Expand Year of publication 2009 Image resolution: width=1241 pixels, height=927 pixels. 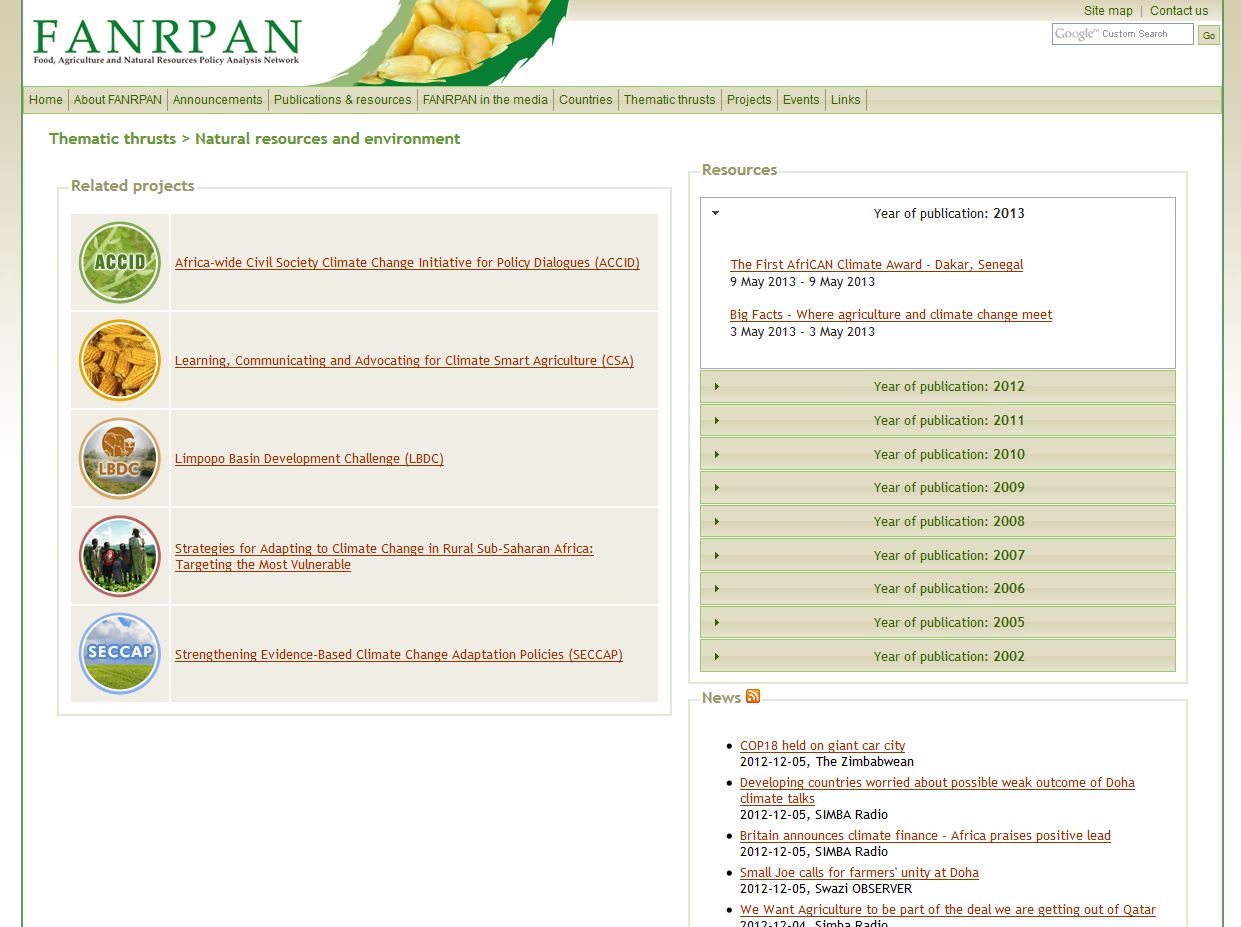click(938, 488)
